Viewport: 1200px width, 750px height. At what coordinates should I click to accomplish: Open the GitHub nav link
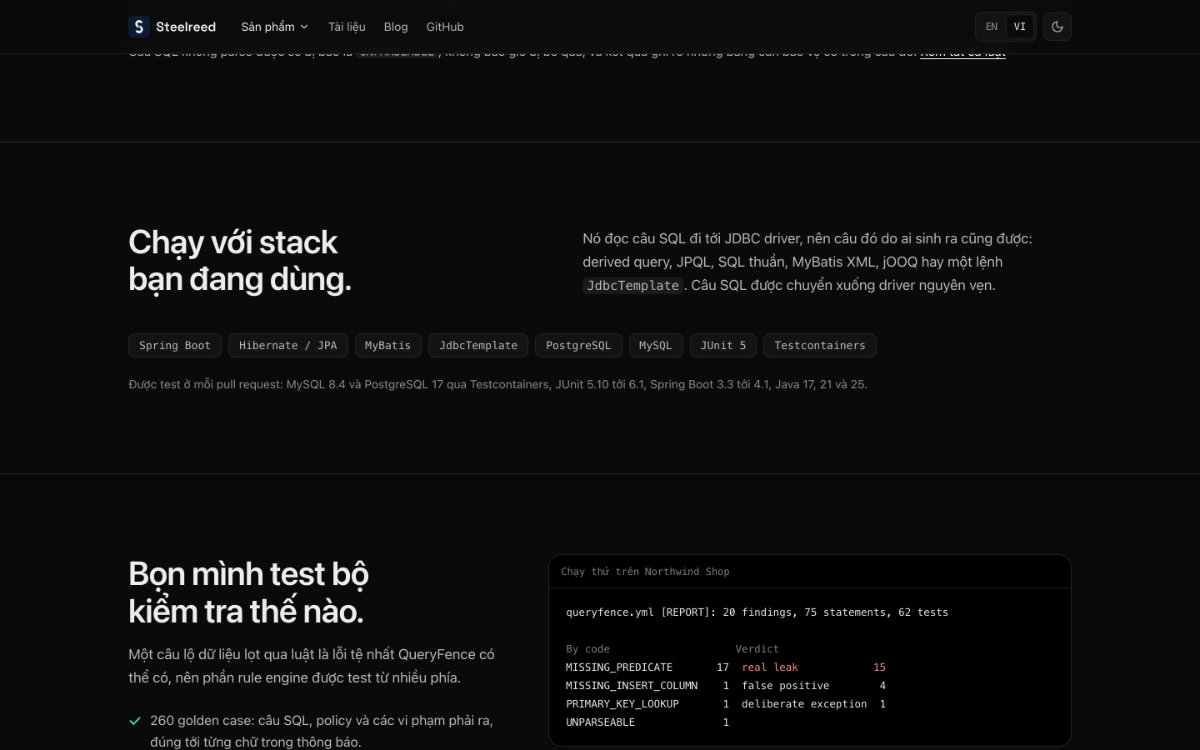coord(445,27)
